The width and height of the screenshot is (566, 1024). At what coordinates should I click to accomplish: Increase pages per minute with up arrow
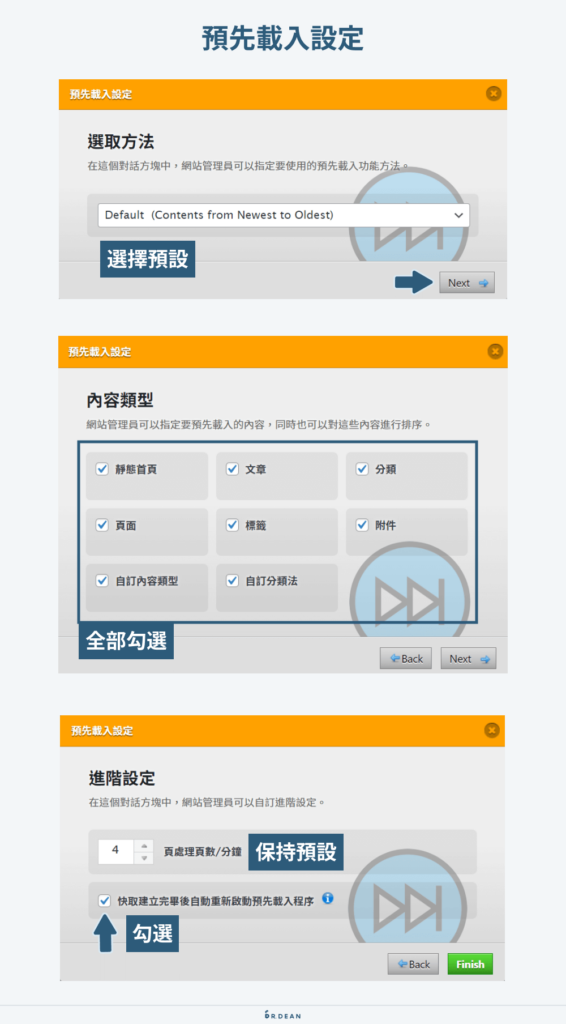tap(144, 845)
